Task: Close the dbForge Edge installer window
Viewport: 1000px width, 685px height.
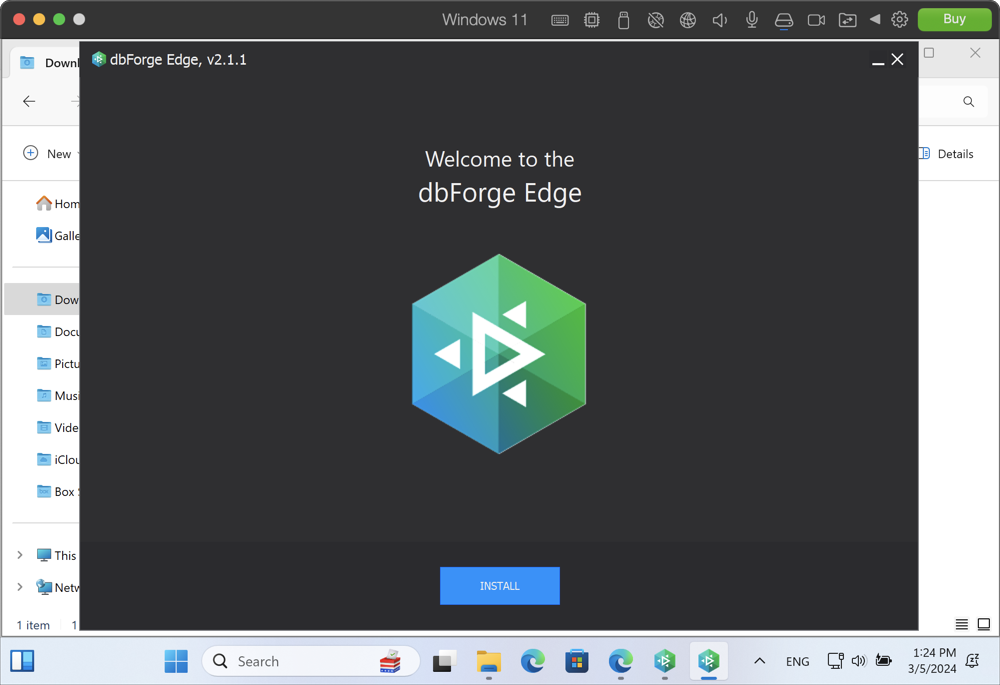Action: coord(897,59)
